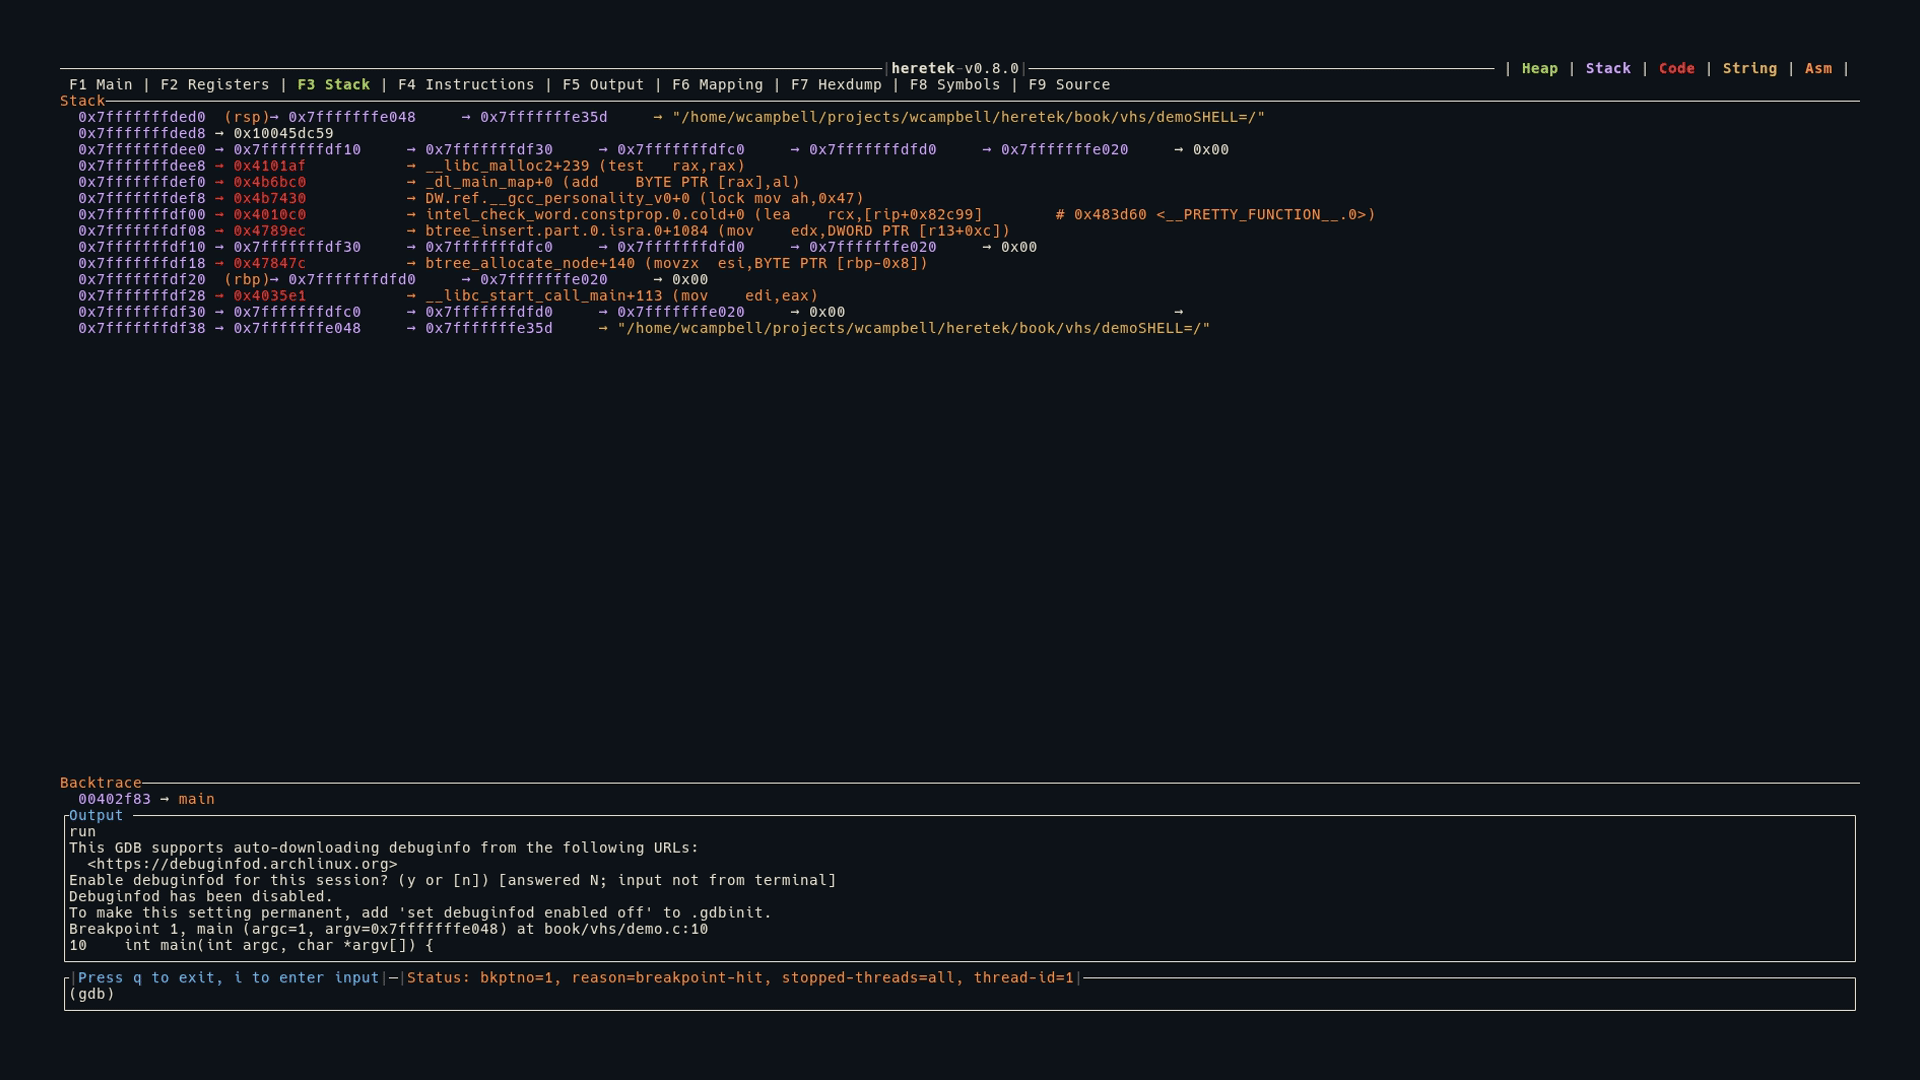1920x1080 pixels.
Task: Open the F2 Registers tab
Action: [214, 85]
